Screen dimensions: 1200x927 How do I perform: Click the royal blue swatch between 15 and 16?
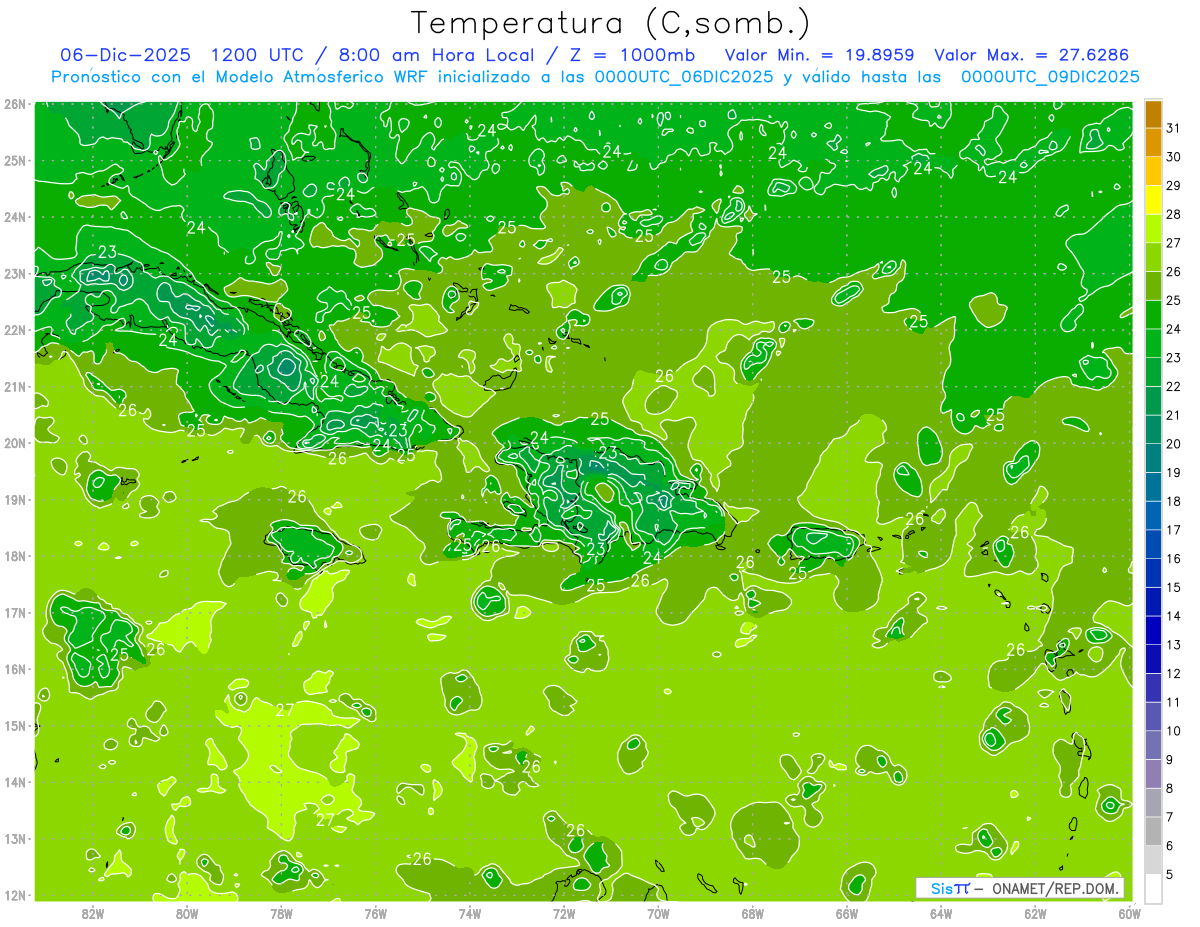coord(1153,573)
